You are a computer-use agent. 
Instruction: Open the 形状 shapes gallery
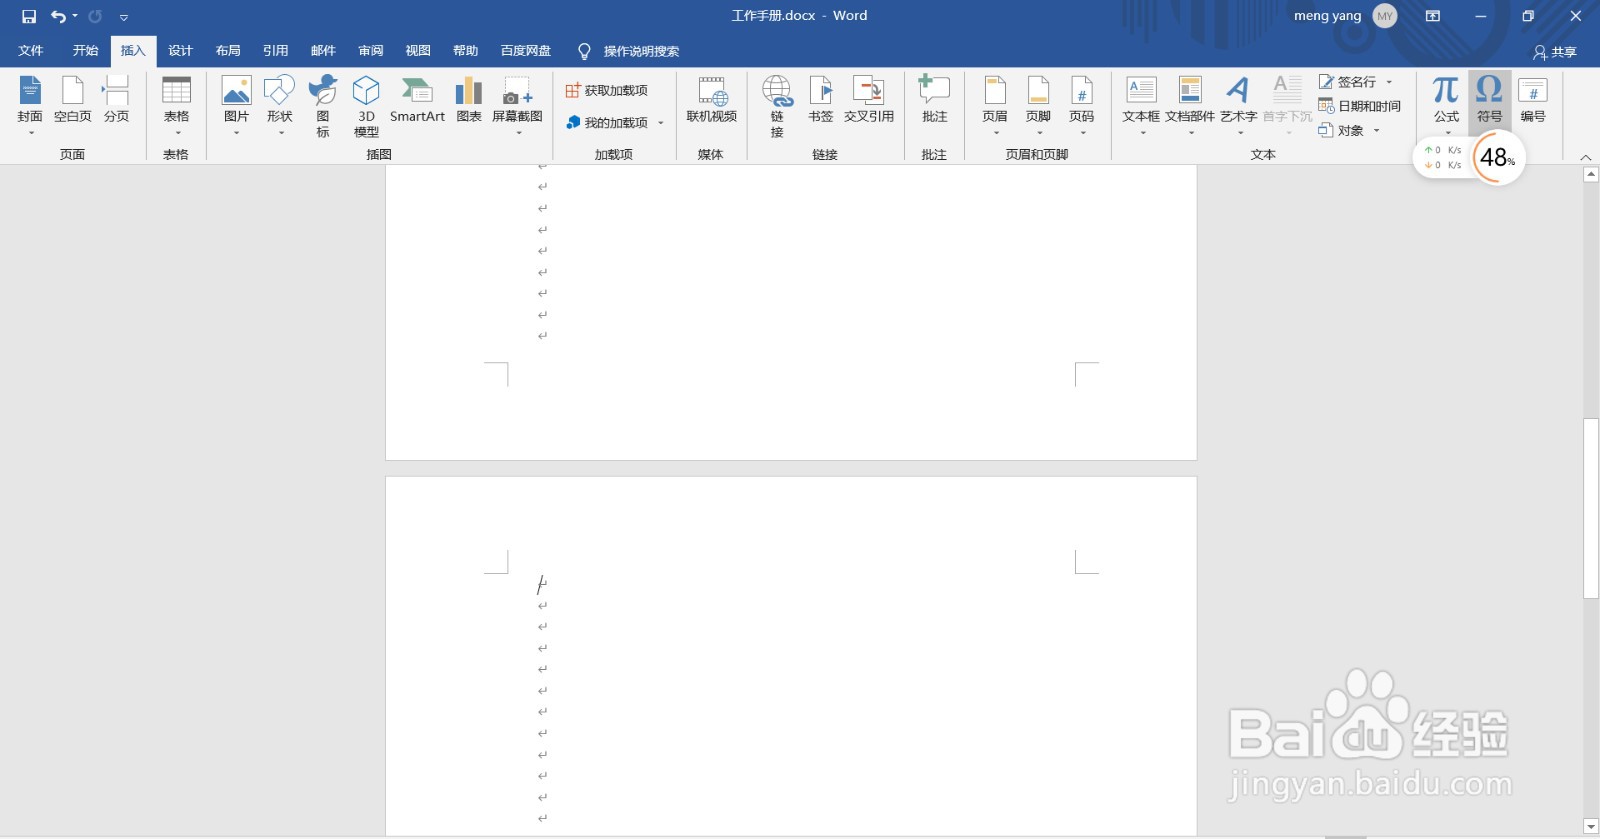coord(280,105)
